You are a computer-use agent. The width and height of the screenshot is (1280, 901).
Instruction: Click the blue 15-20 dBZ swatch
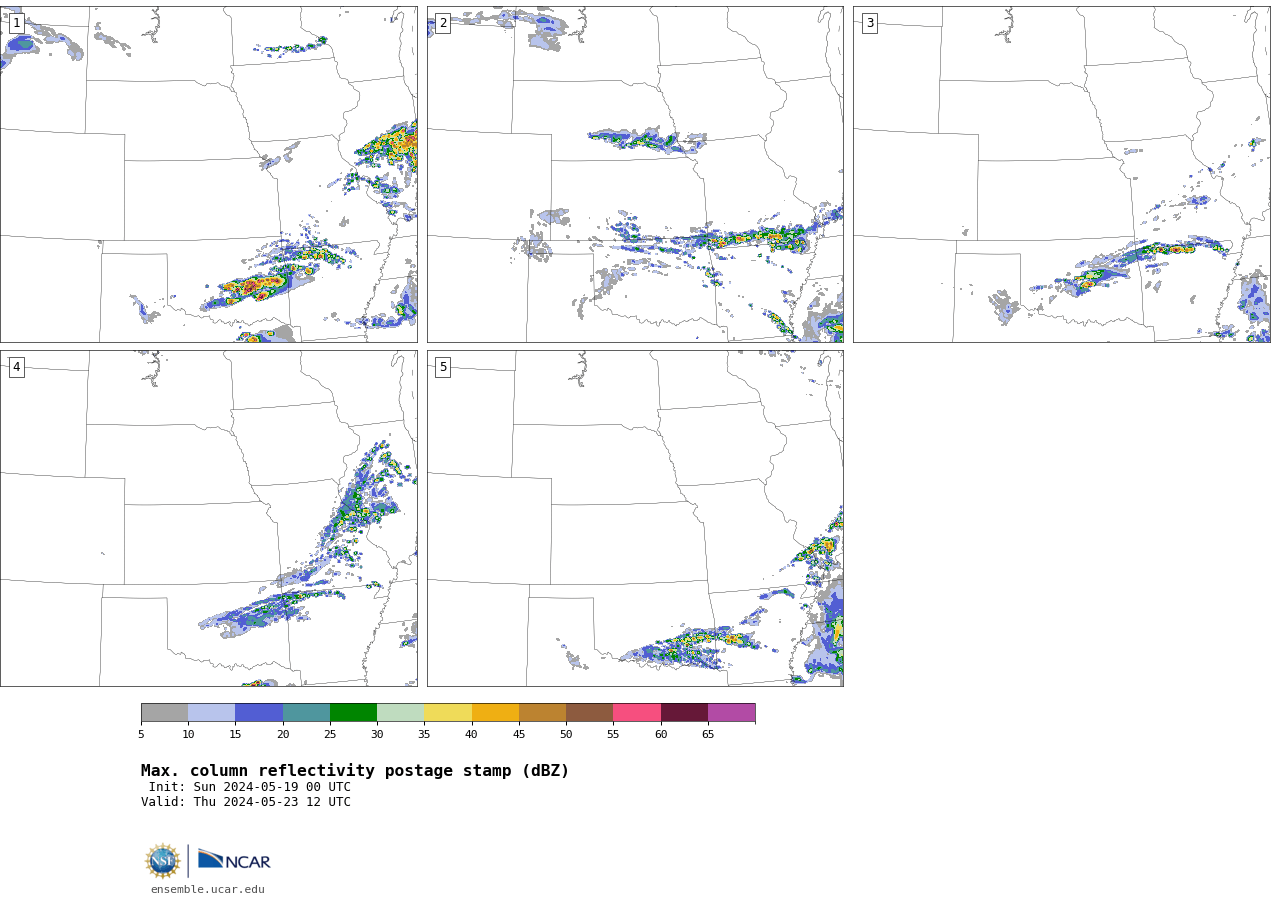pyautogui.click(x=259, y=712)
